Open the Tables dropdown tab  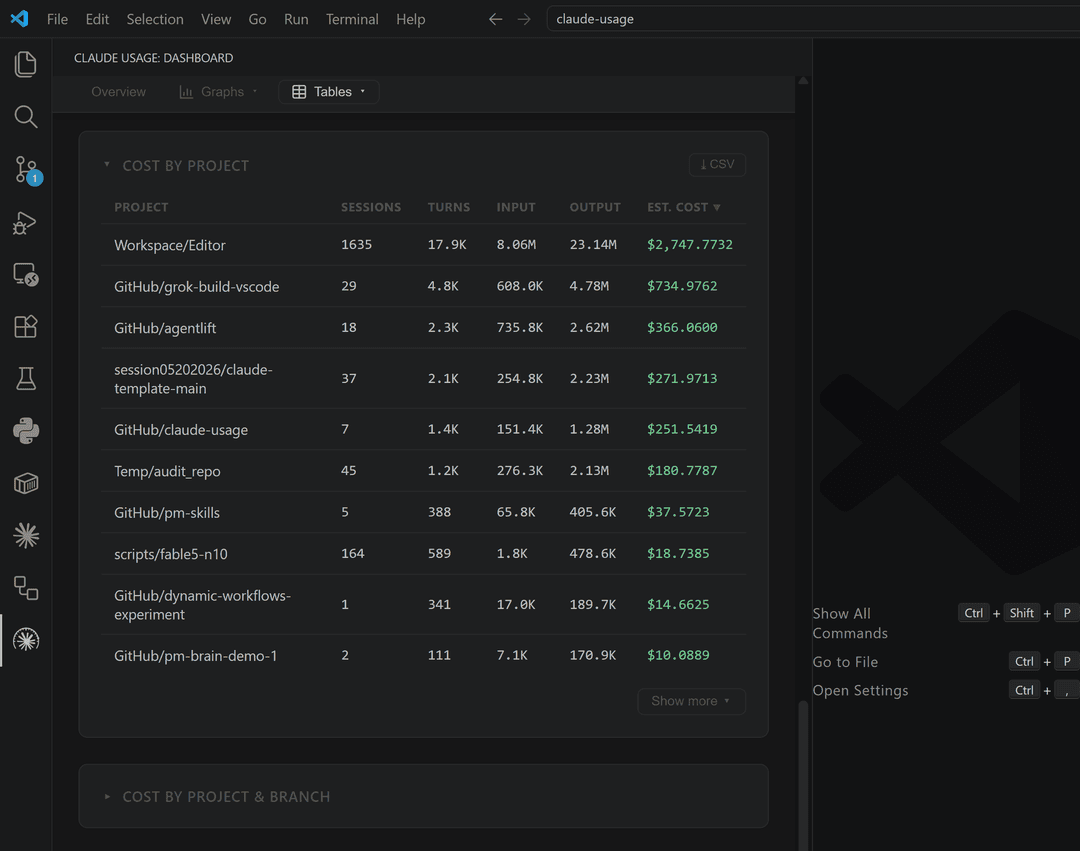pos(329,92)
